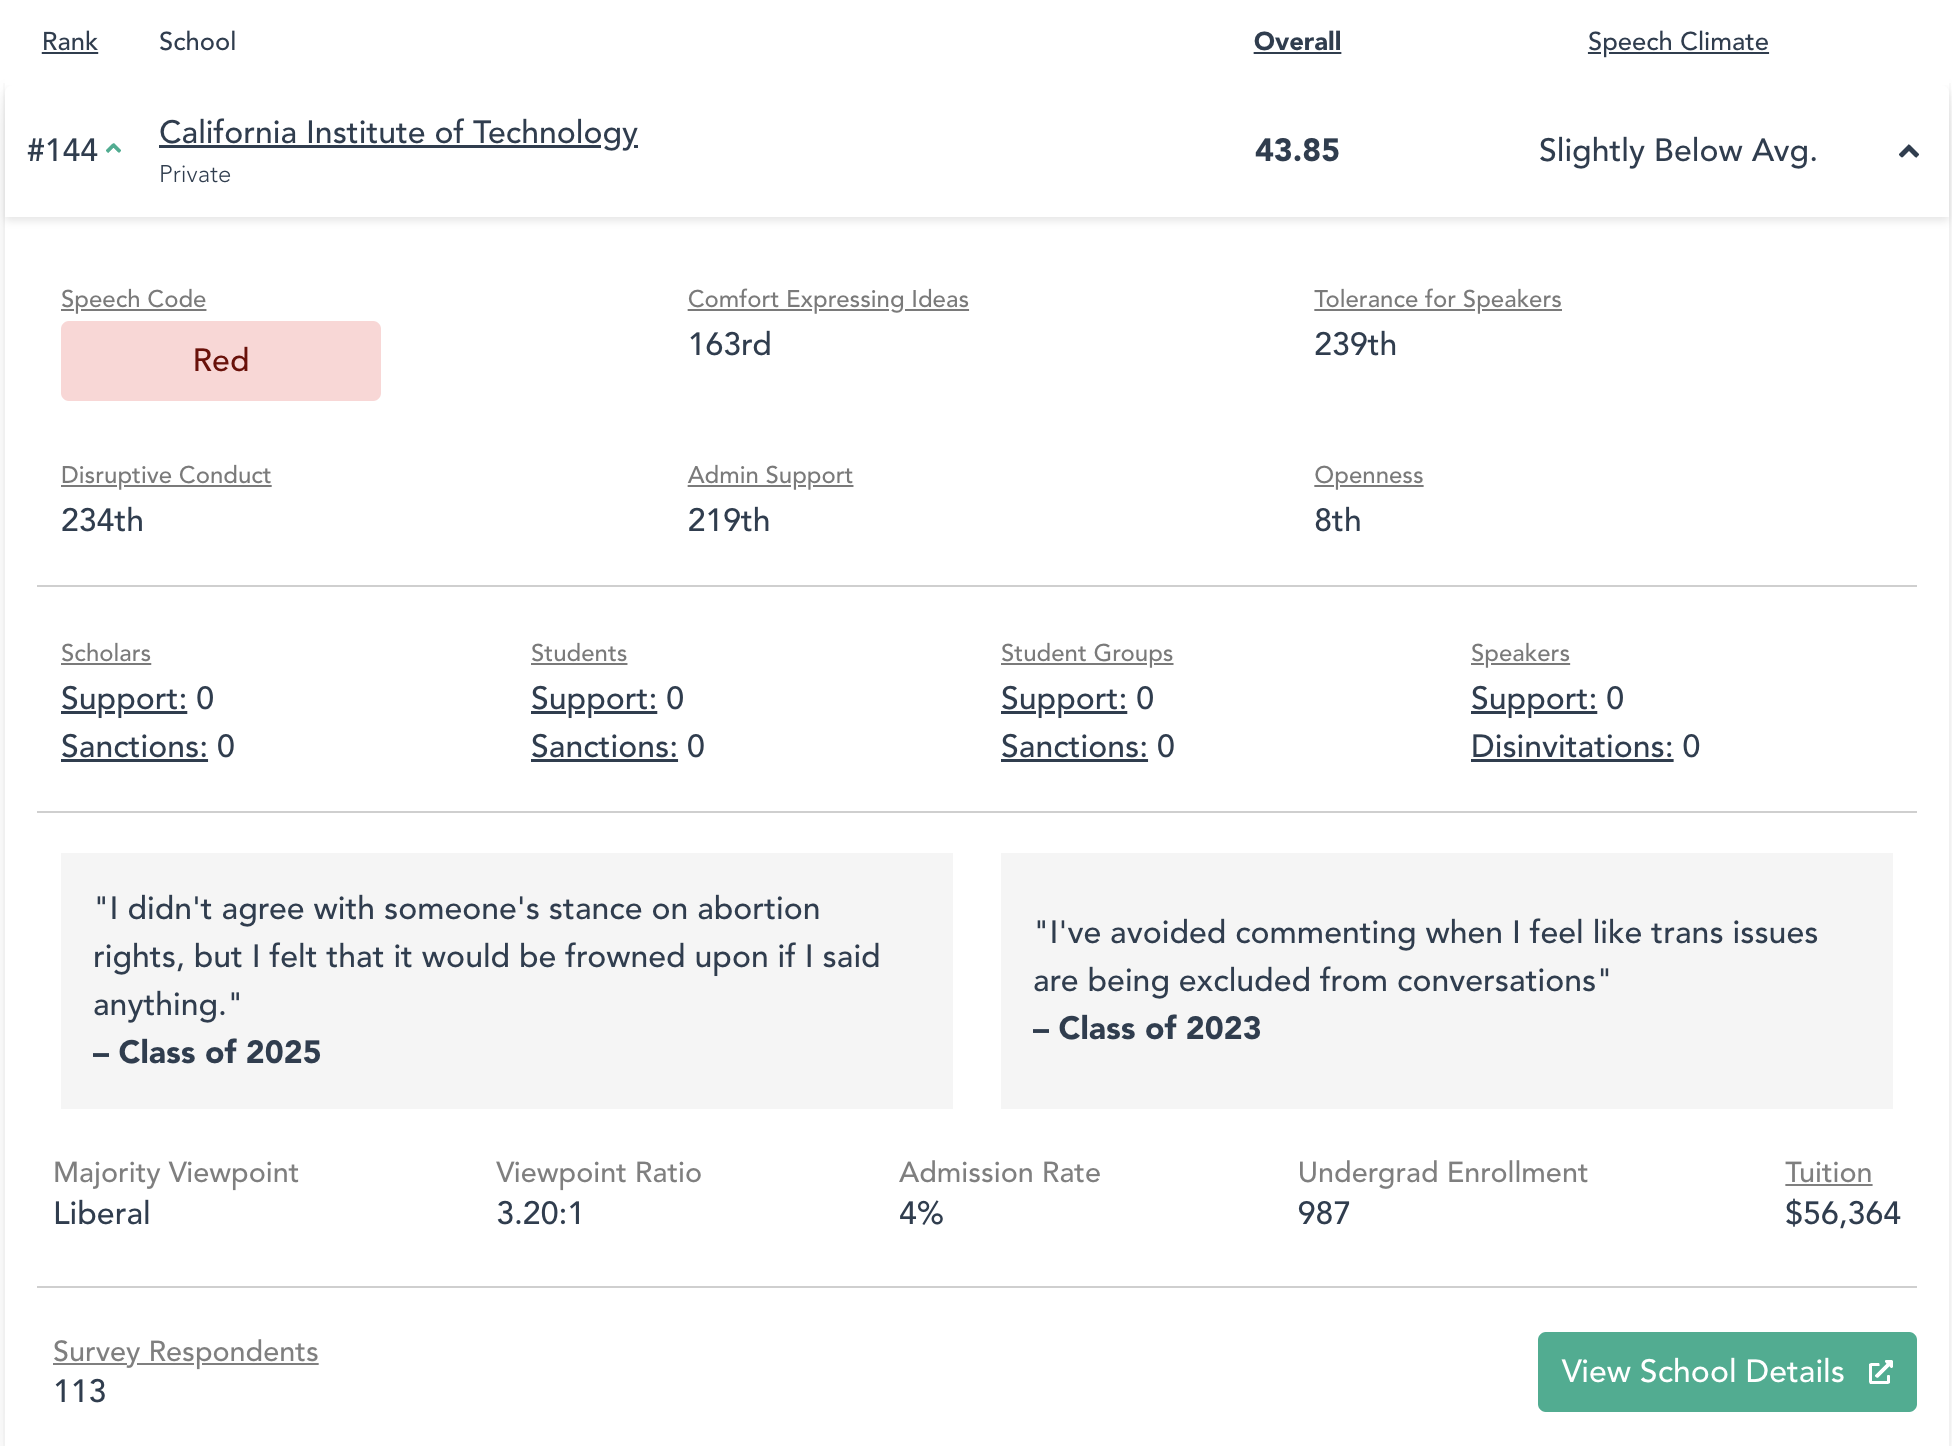Click the #144 rank number

[x=62, y=150]
